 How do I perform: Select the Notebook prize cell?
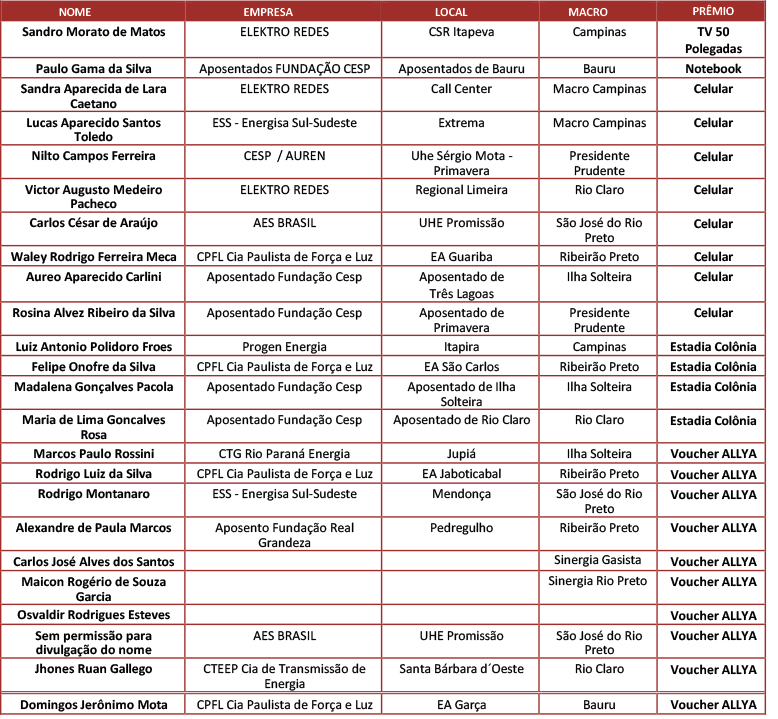(713, 69)
